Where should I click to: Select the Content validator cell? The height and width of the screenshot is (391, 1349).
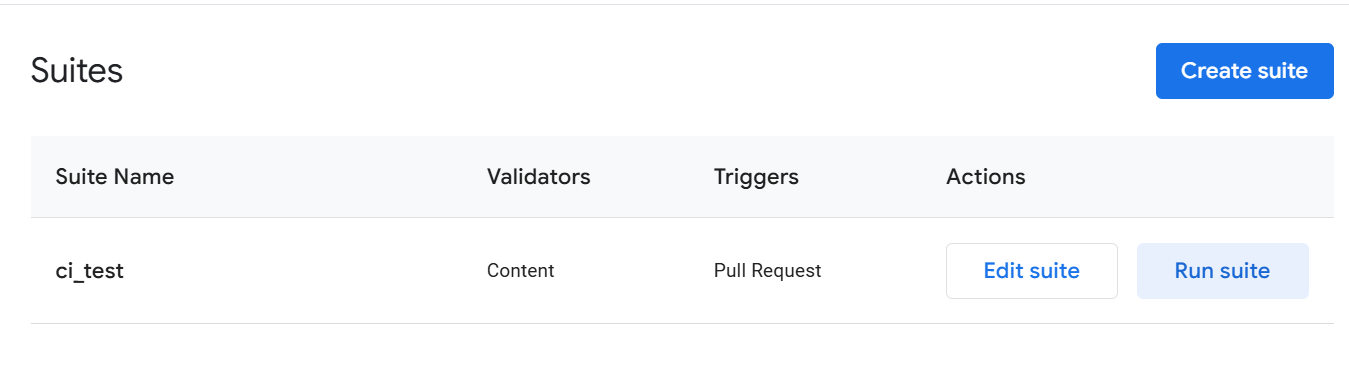520,271
